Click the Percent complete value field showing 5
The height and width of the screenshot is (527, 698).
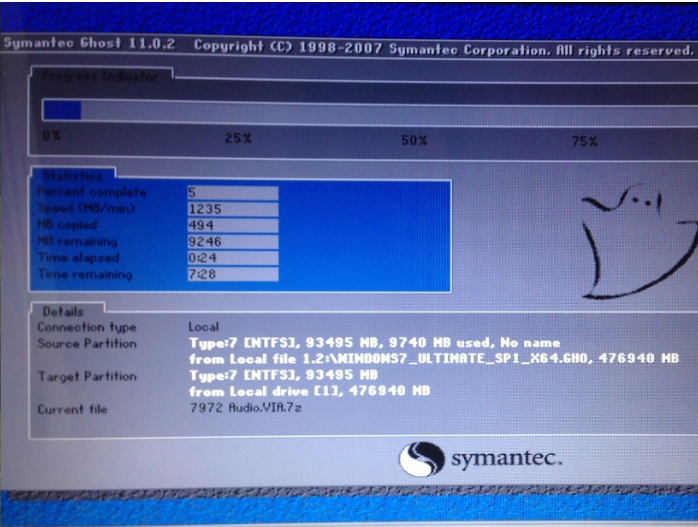pyautogui.click(x=233, y=193)
